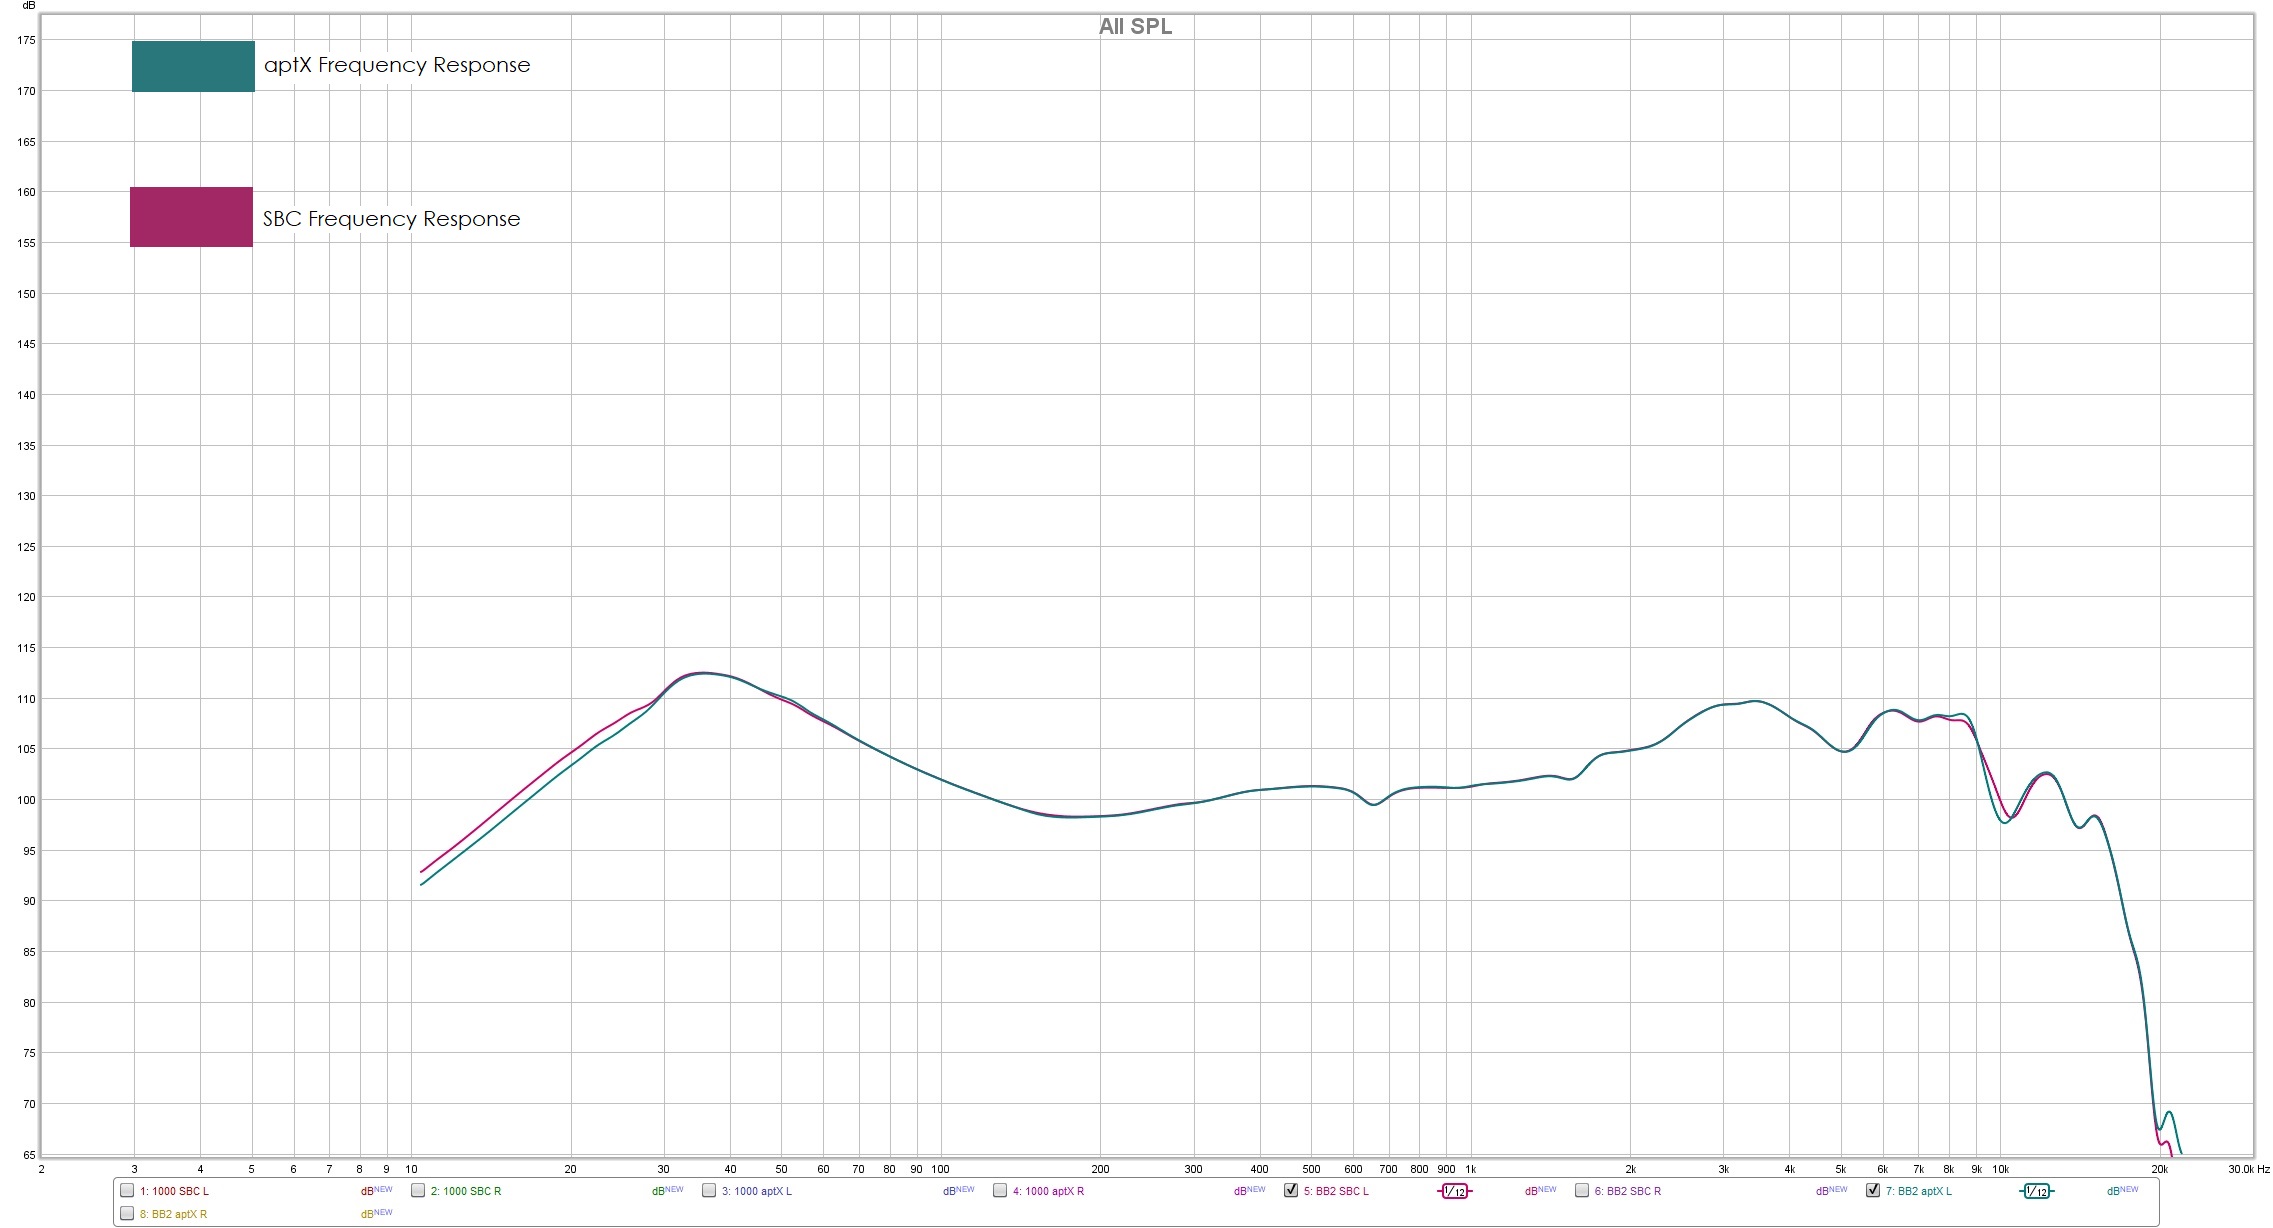Screen dimensions: 2273x1228
Task: Click the aptX Frequency Response legend text
Action: (x=397, y=65)
